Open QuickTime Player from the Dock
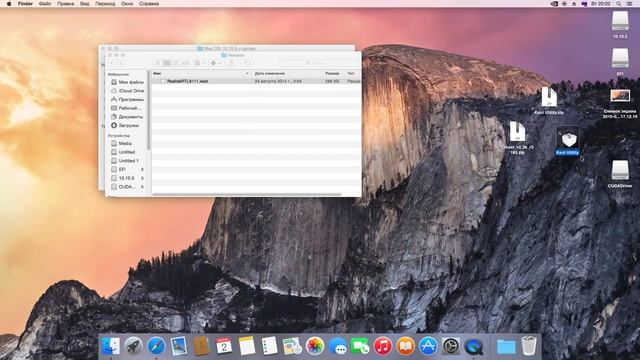This screenshot has width=640, height=360. pos(473,346)
